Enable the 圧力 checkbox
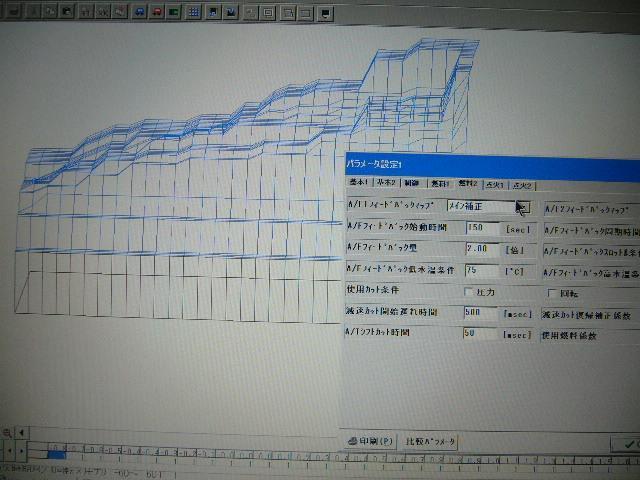Image resolution: width=640 pixels, height=480 pixels. coord(468,292)
